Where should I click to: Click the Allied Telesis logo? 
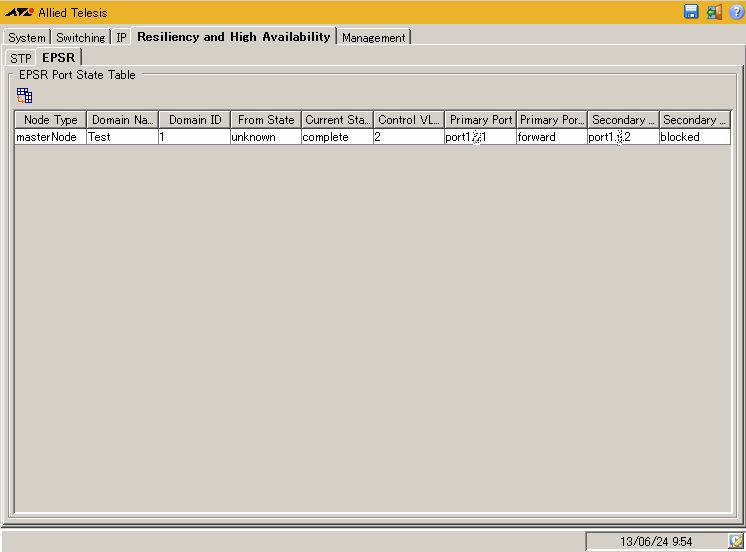(19, 13)
